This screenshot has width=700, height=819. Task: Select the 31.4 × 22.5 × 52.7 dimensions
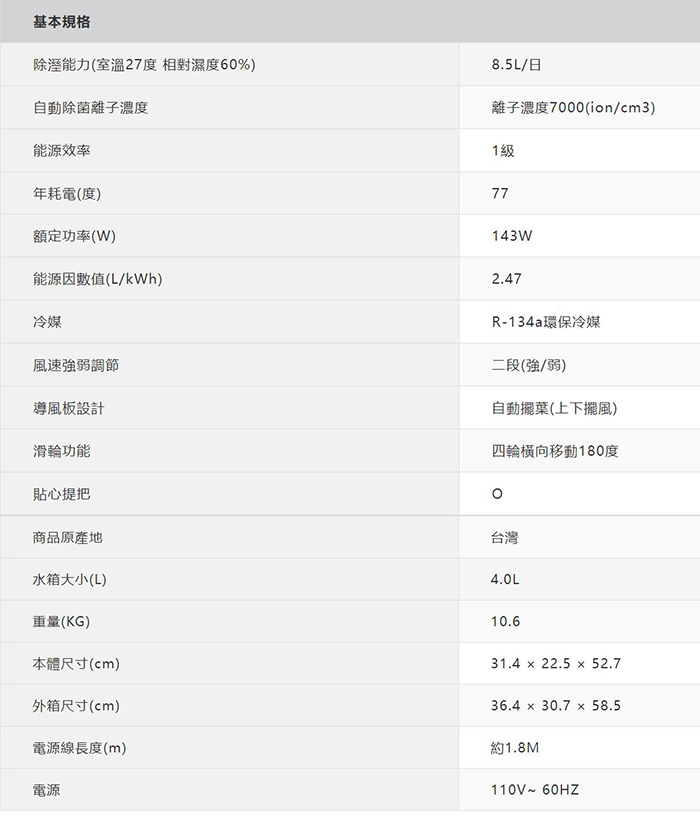556,664
